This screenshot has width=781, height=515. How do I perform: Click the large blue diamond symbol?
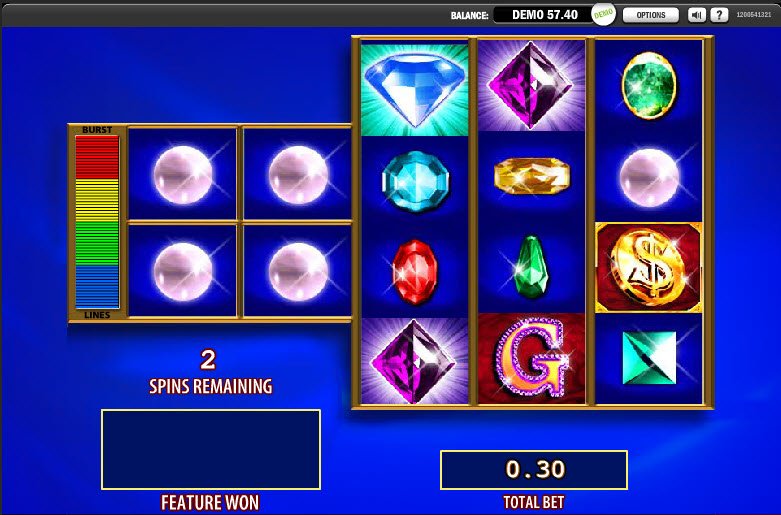414,90
